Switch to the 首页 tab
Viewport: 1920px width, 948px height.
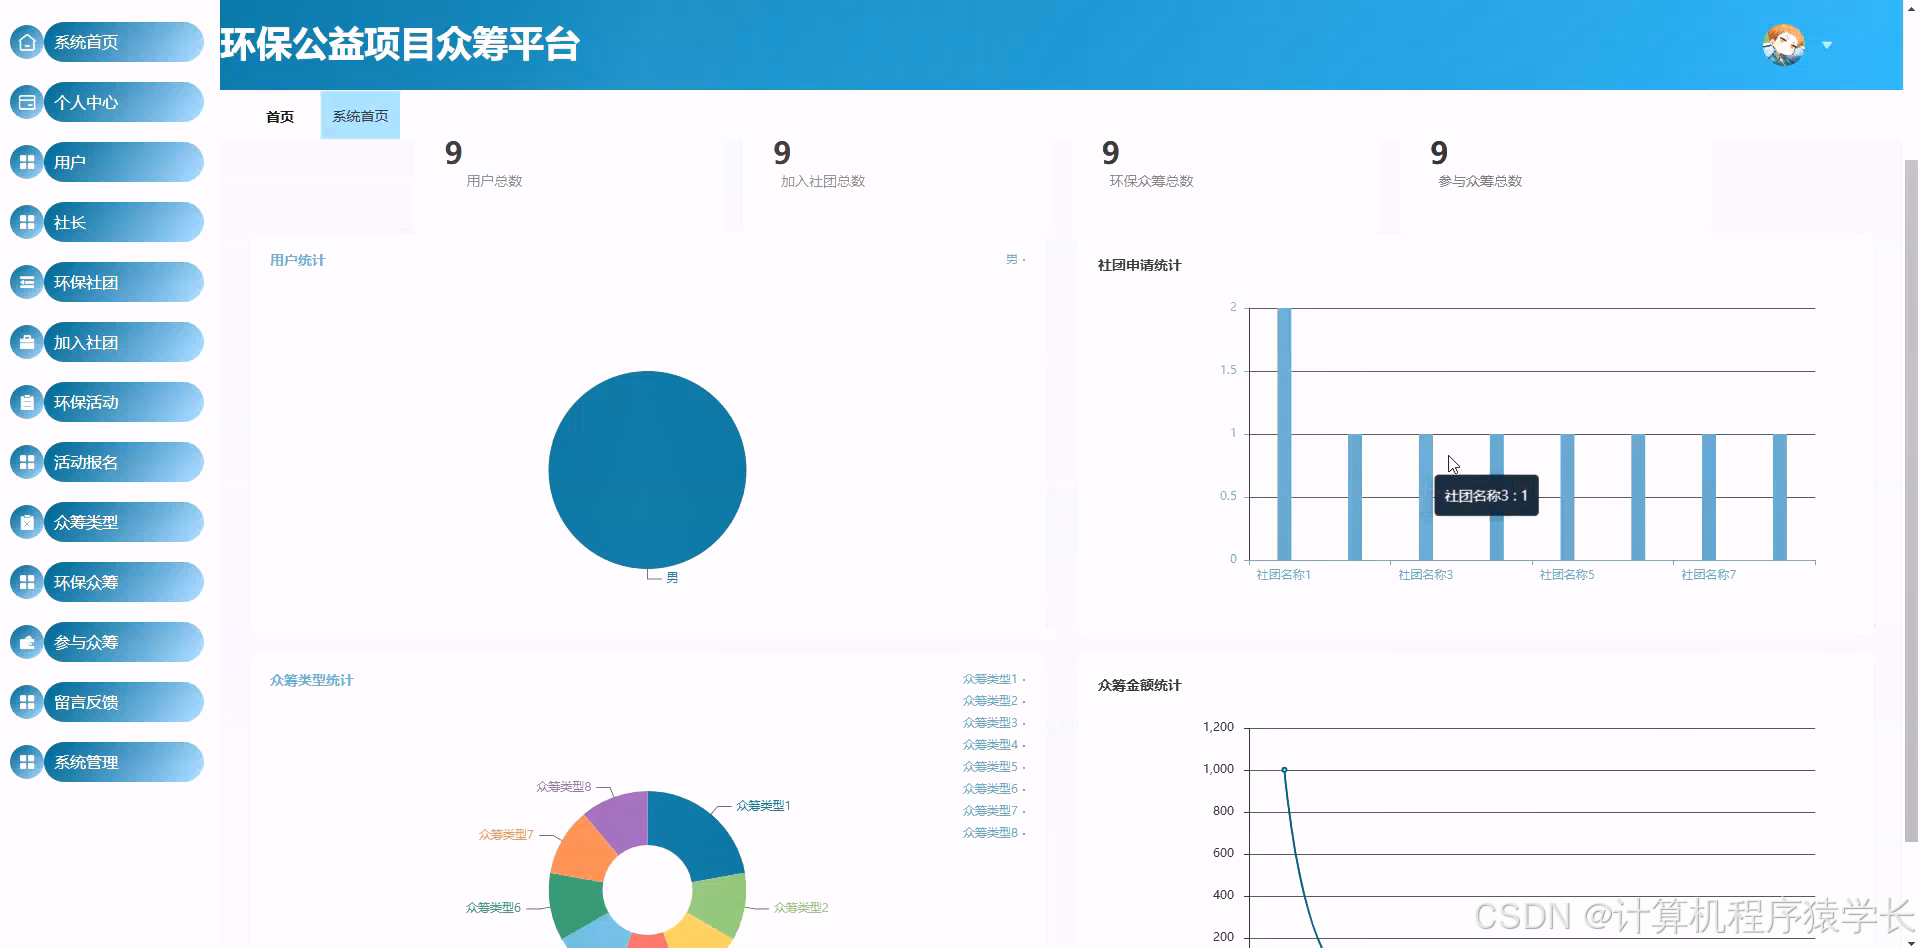(280, 117)
